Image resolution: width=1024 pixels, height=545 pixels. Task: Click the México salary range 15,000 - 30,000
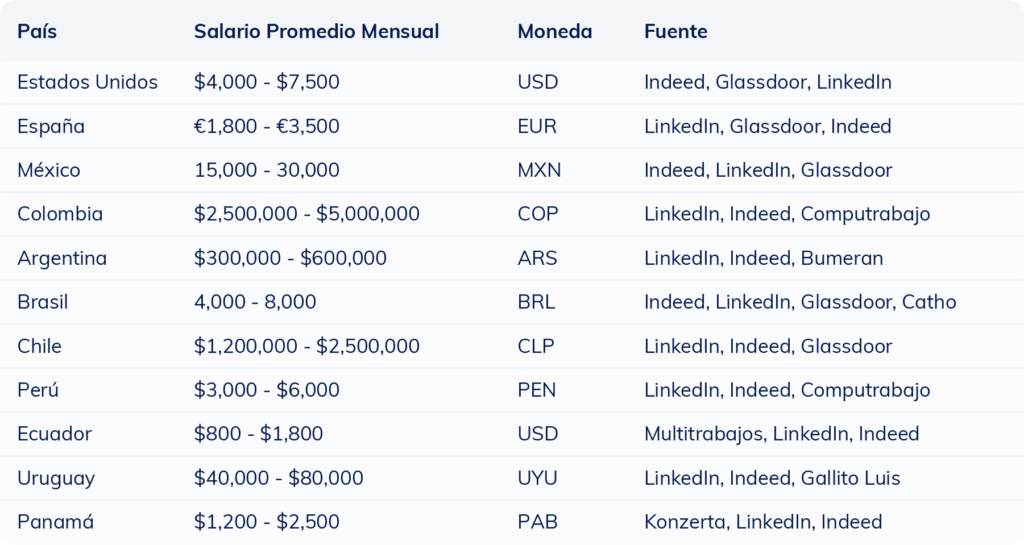pyautogui.click(x=266, y=170)
